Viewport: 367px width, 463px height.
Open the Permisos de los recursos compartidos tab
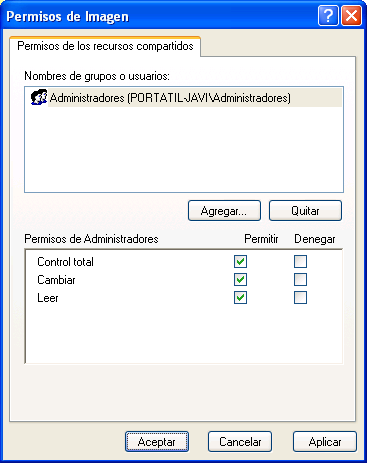(105, 46)
